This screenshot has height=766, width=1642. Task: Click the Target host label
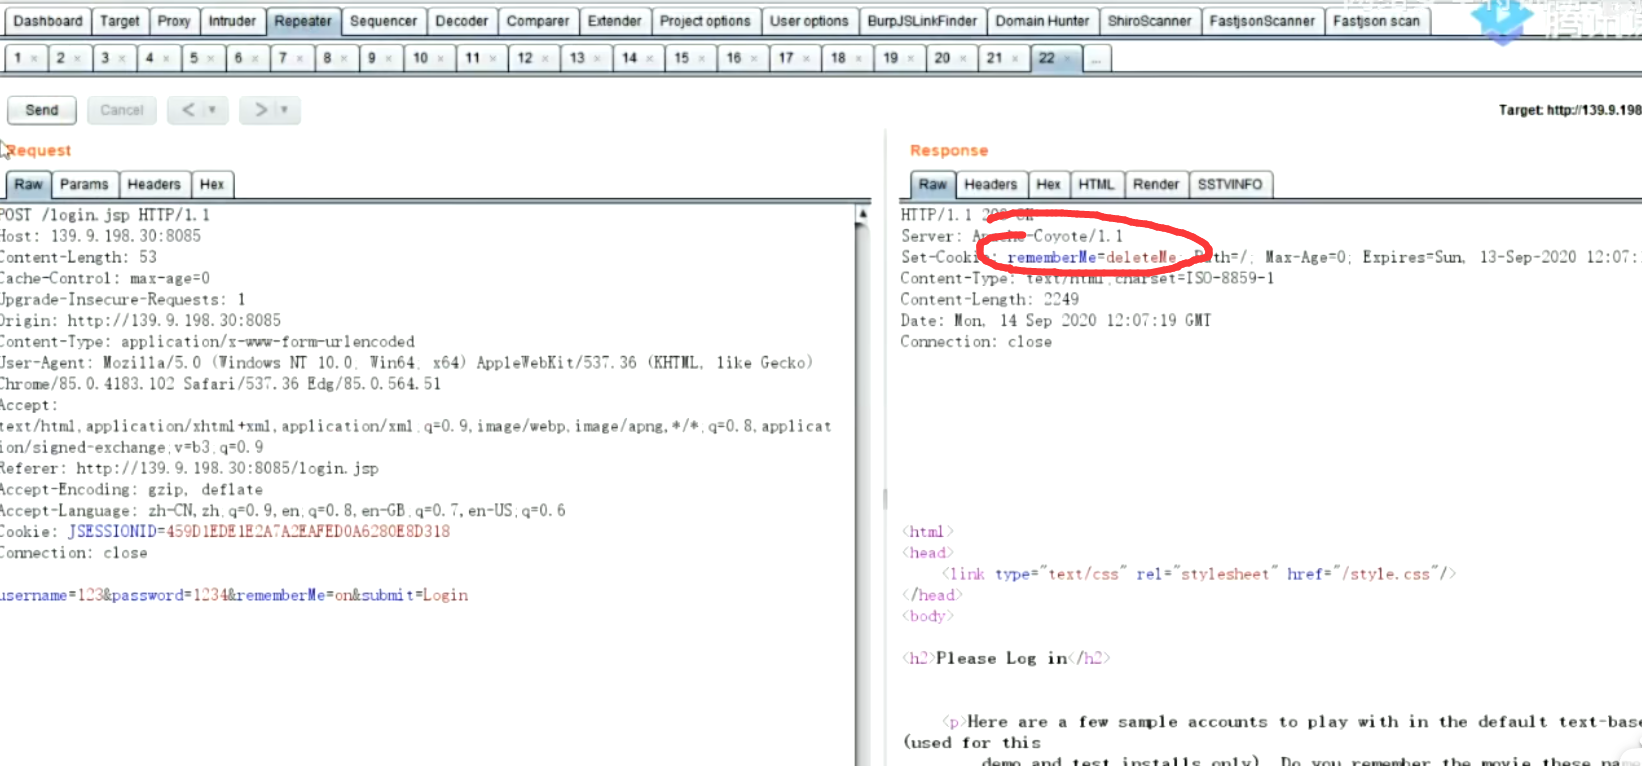coord(1570,110)
